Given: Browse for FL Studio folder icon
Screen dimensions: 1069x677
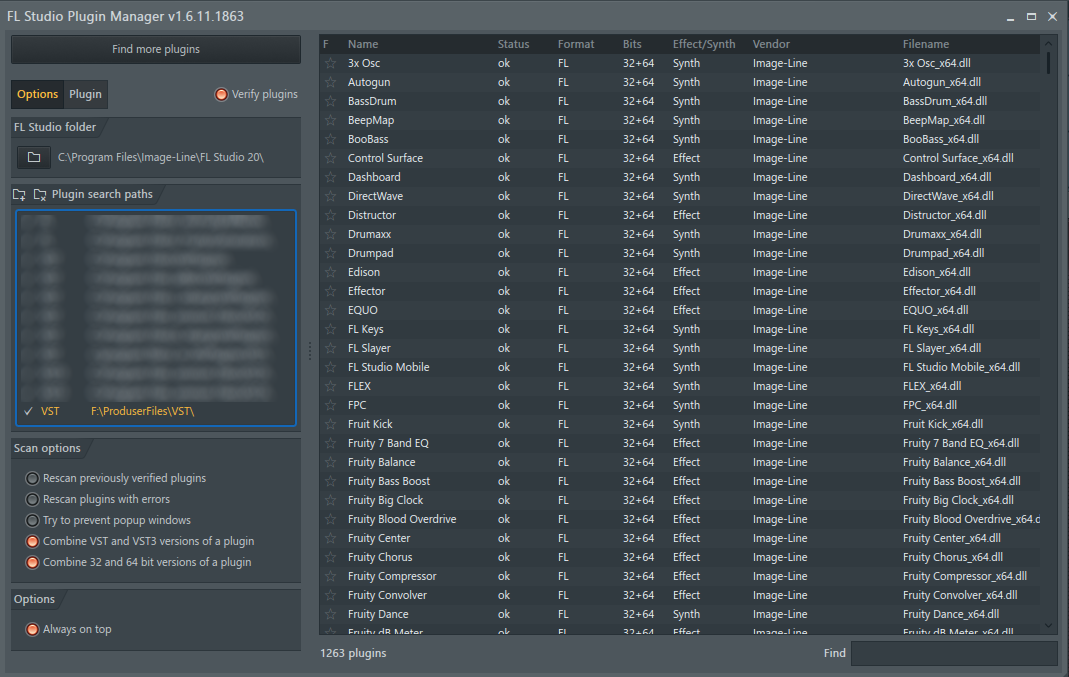Looking at the screenshot, I should tap(33, 157).
